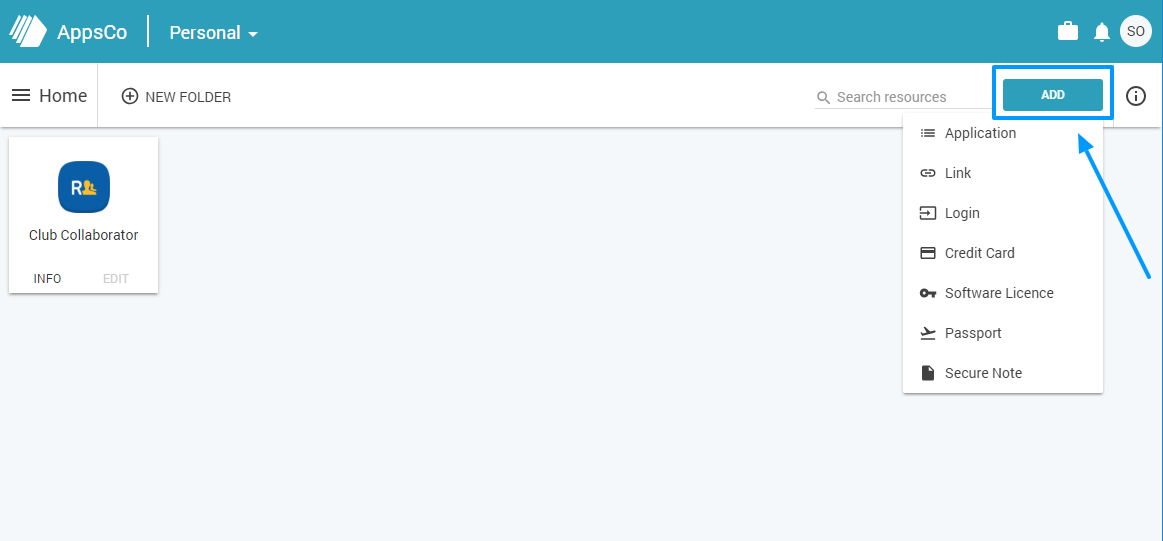Click INFO on Club Collaborator card

(47, 279)
